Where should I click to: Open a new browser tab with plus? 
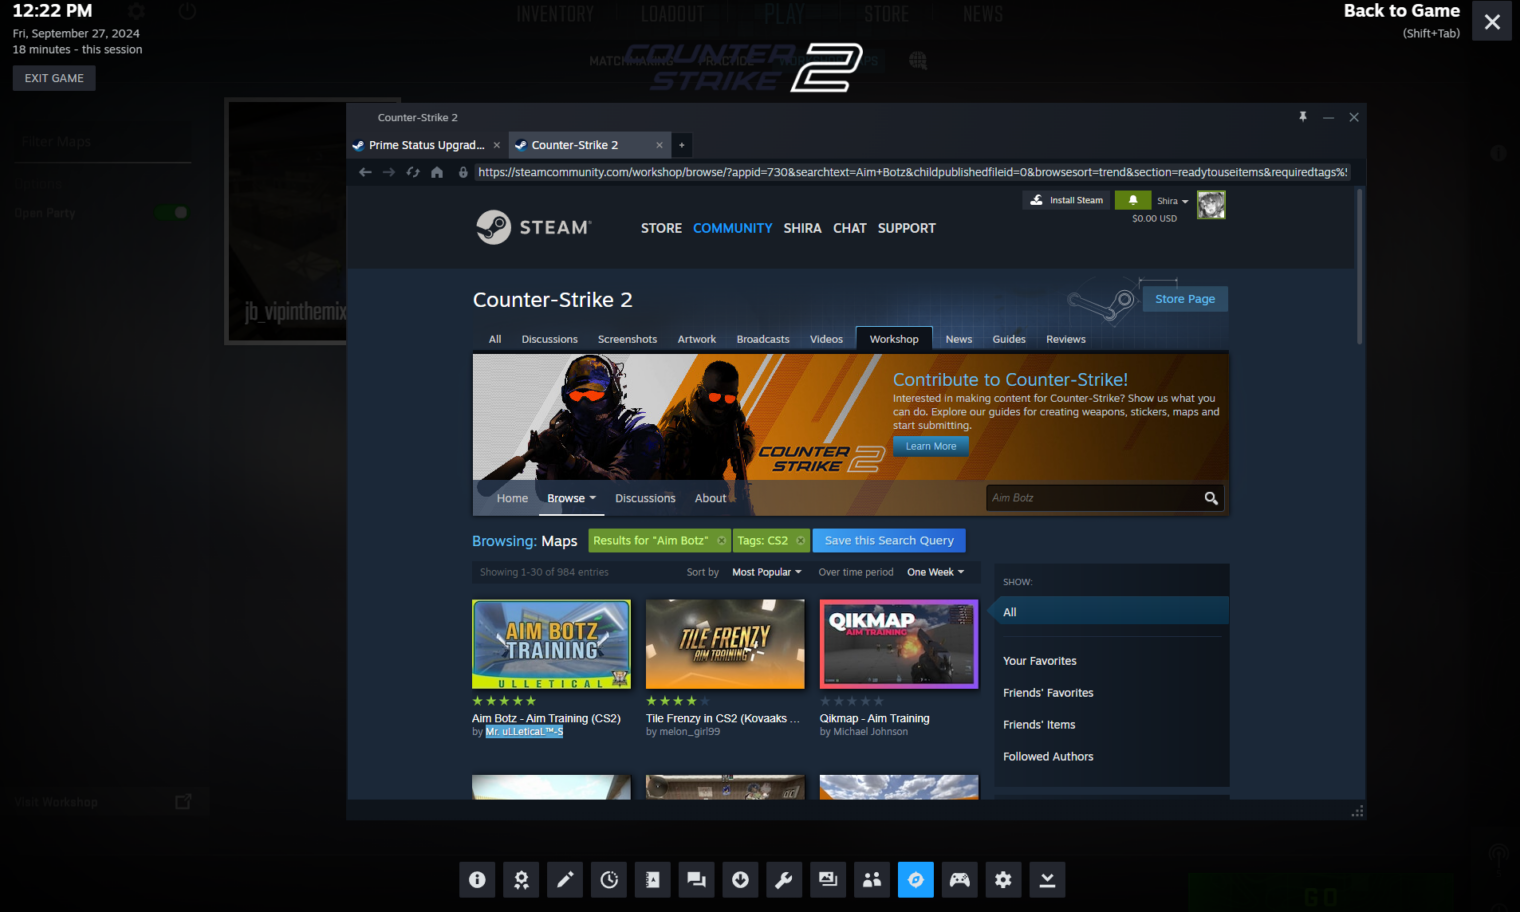(x=682, y=145)
